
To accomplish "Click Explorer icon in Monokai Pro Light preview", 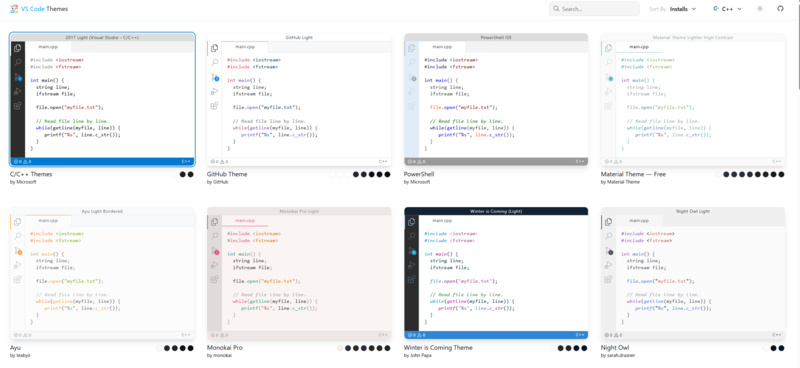I will click(x=215, y=222).
